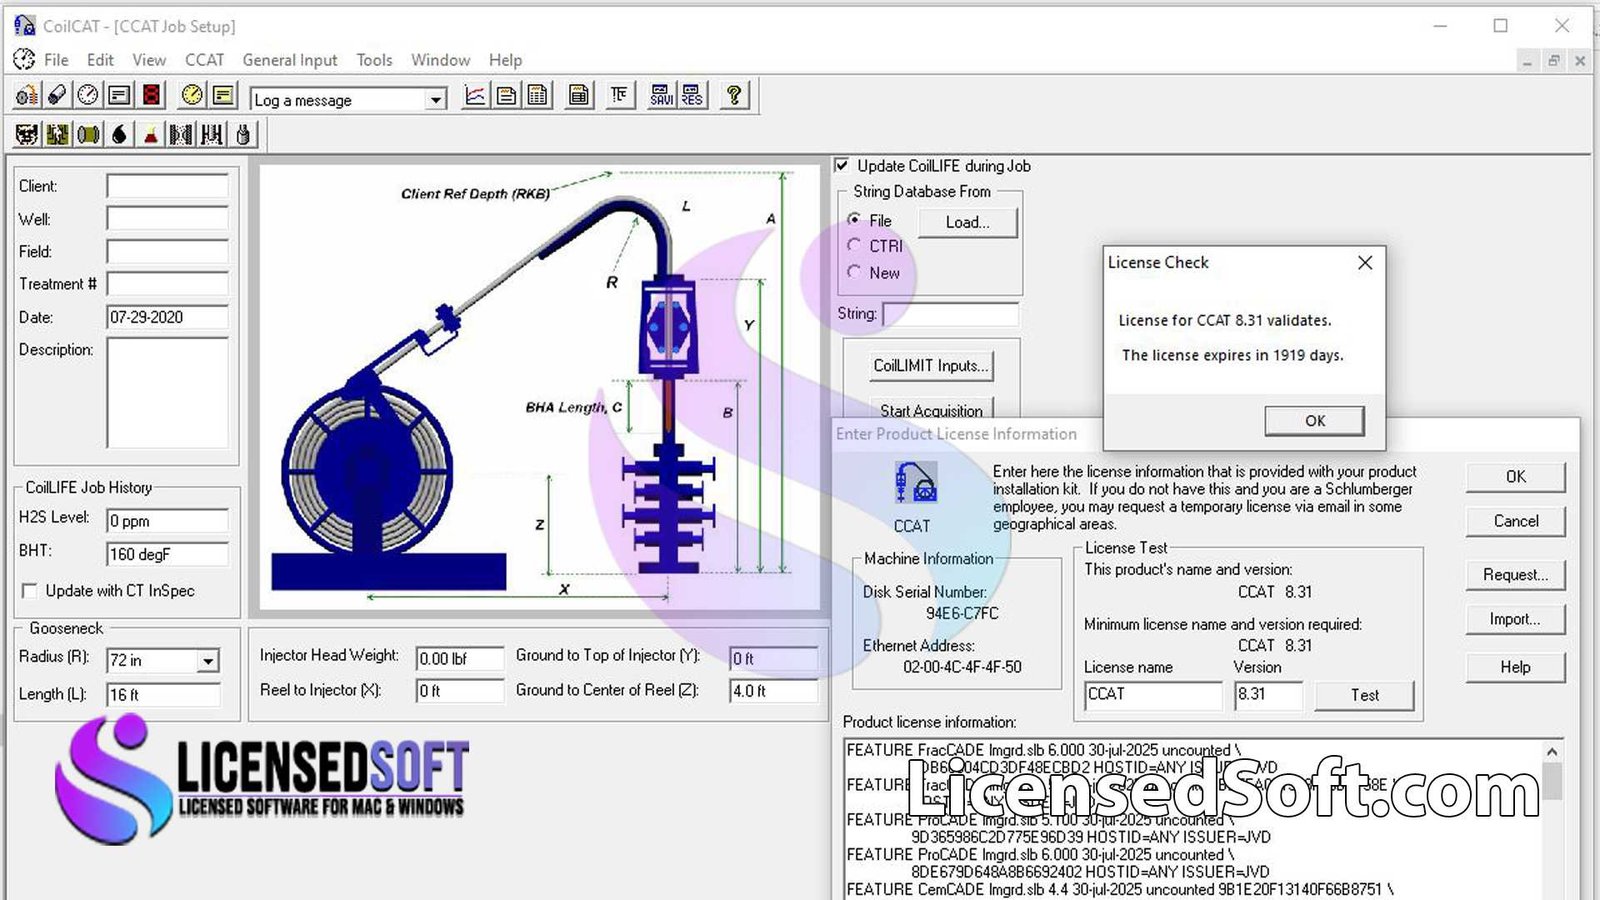The image size is (1600, 900).
Task: Click the green cylinder module icon
Action: (89, 134)
